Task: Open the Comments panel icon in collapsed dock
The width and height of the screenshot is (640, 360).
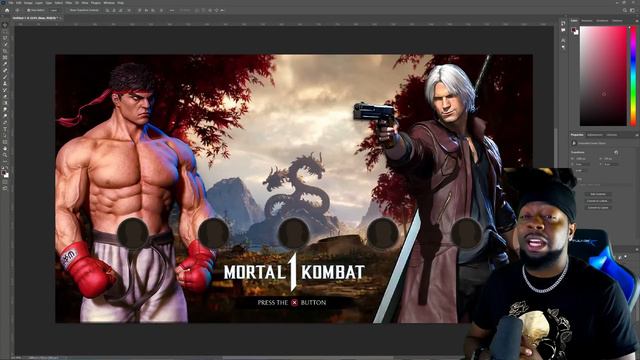Action: point(563,30)
